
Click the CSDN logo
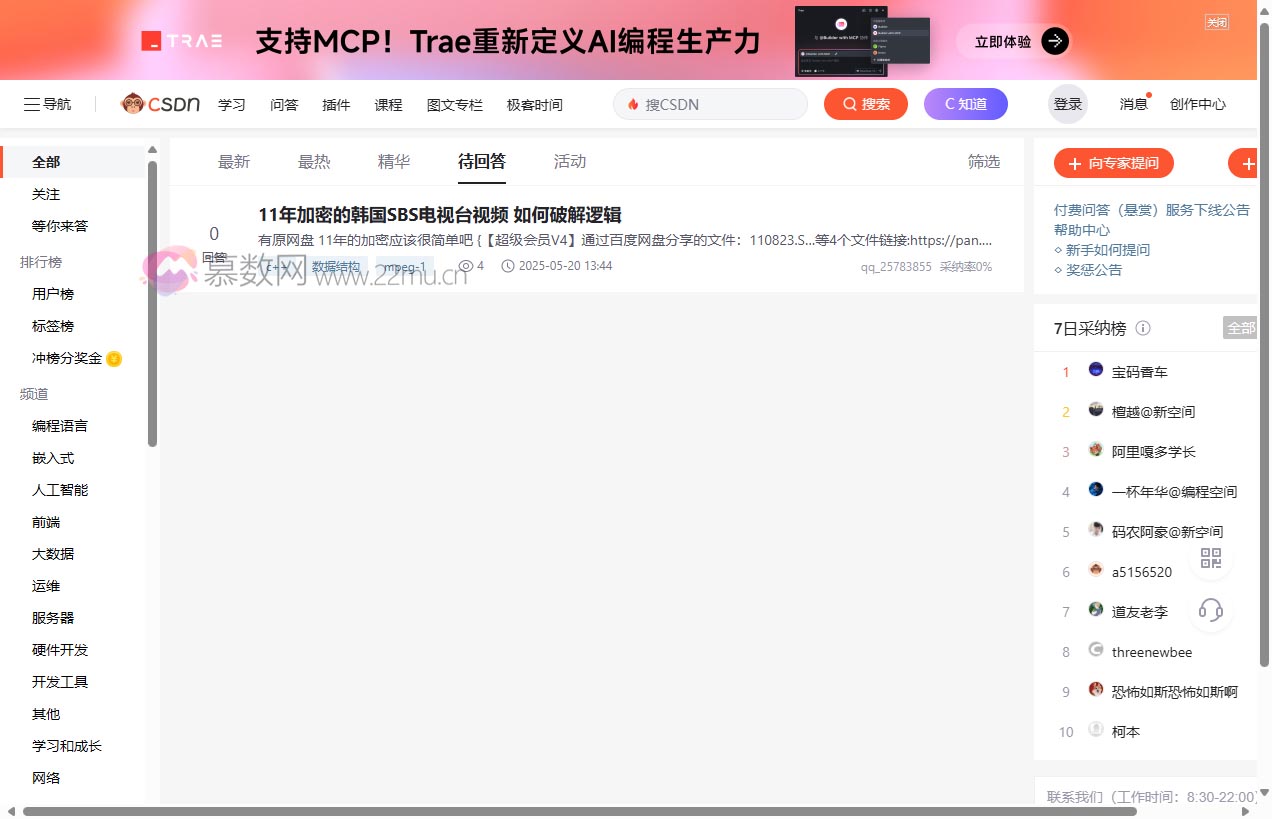(160, 103)
